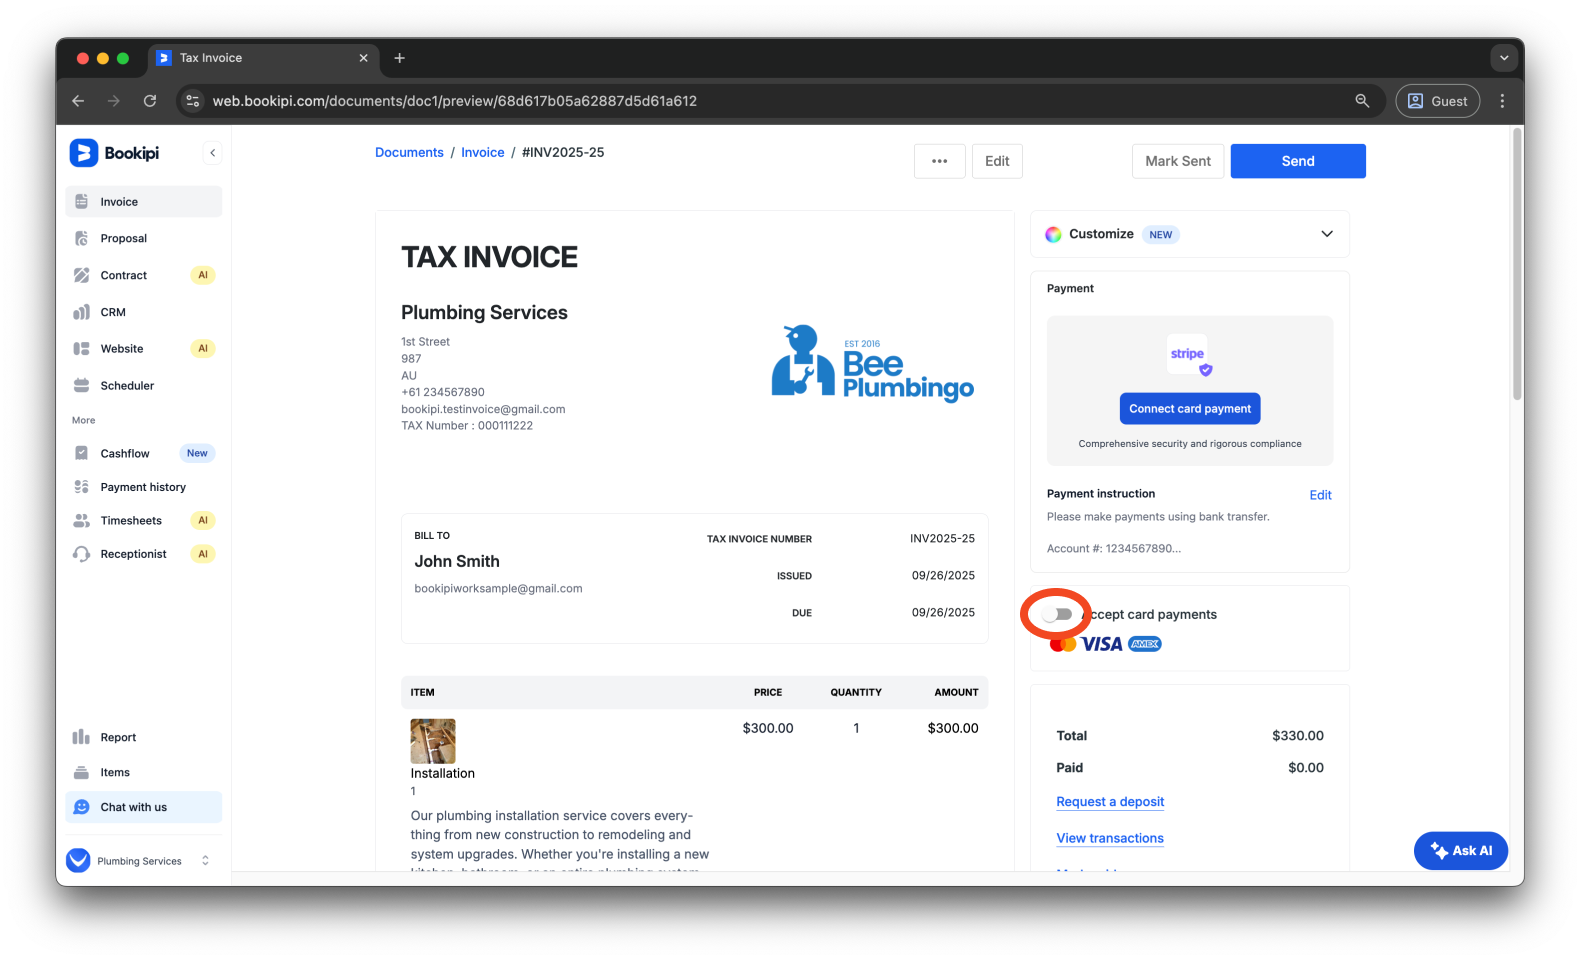The image size is (1581, 960).
Task: Open the Contract section in sidebar
Action: point(144,275)
